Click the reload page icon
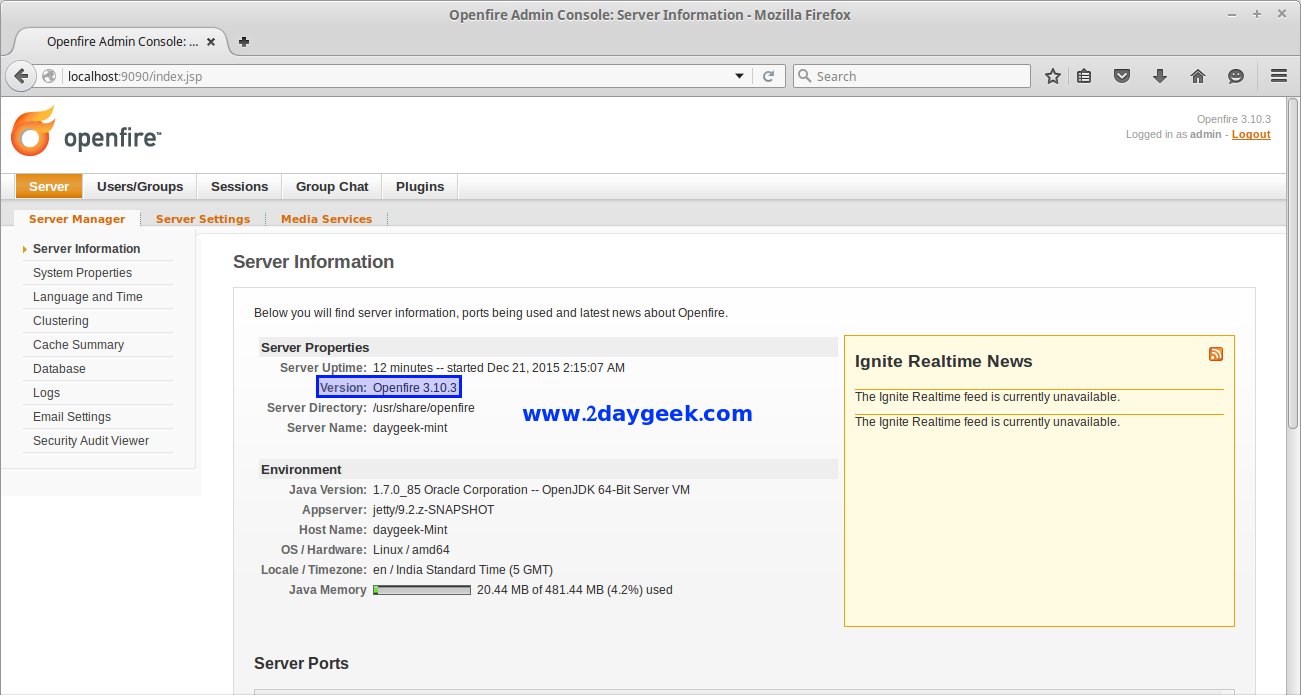This screenshot has height=695, width=1301. [768, 76]
